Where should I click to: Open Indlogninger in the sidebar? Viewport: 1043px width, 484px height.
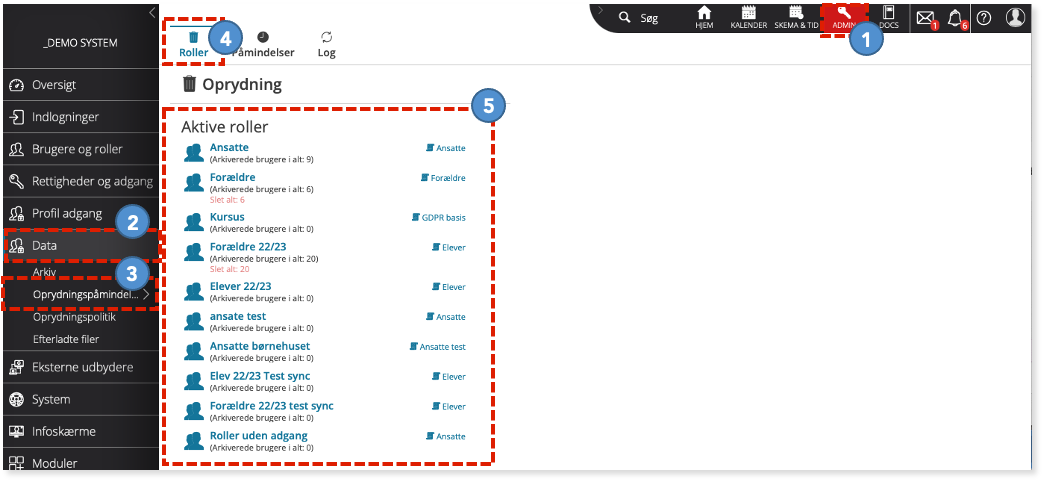[x=81, y=117]
